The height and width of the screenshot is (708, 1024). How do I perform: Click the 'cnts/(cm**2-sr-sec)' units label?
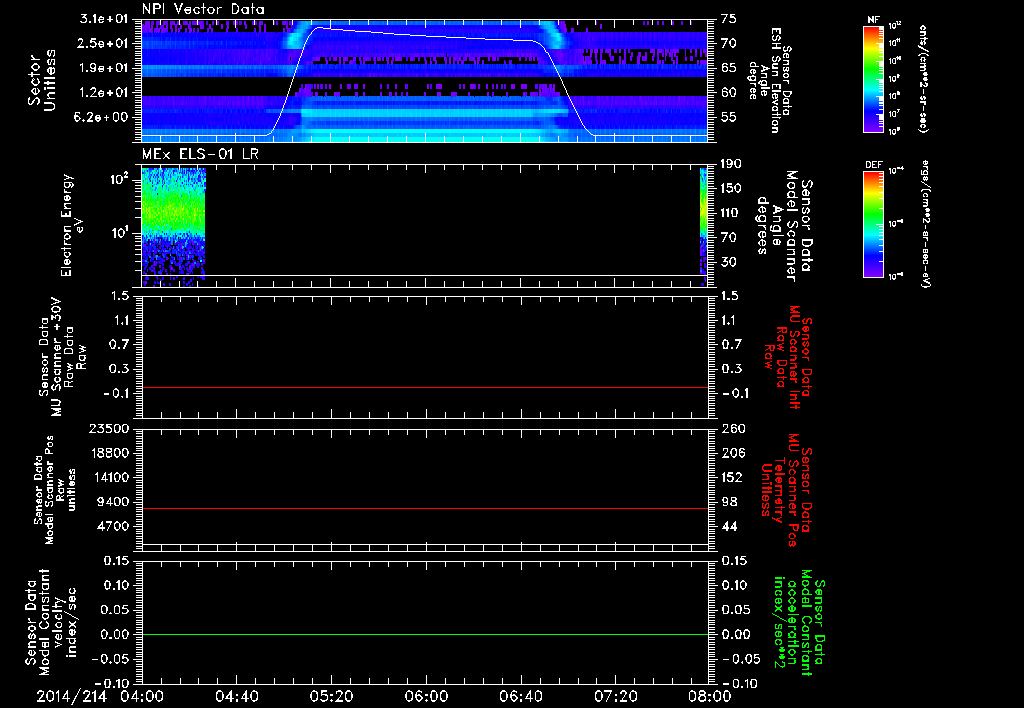click(x=923, y=79)
